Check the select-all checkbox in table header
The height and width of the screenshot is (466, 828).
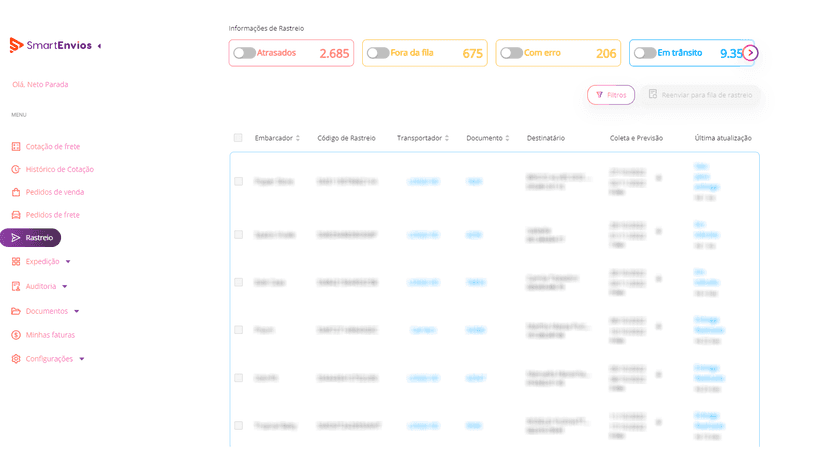[x=238, y=138]
